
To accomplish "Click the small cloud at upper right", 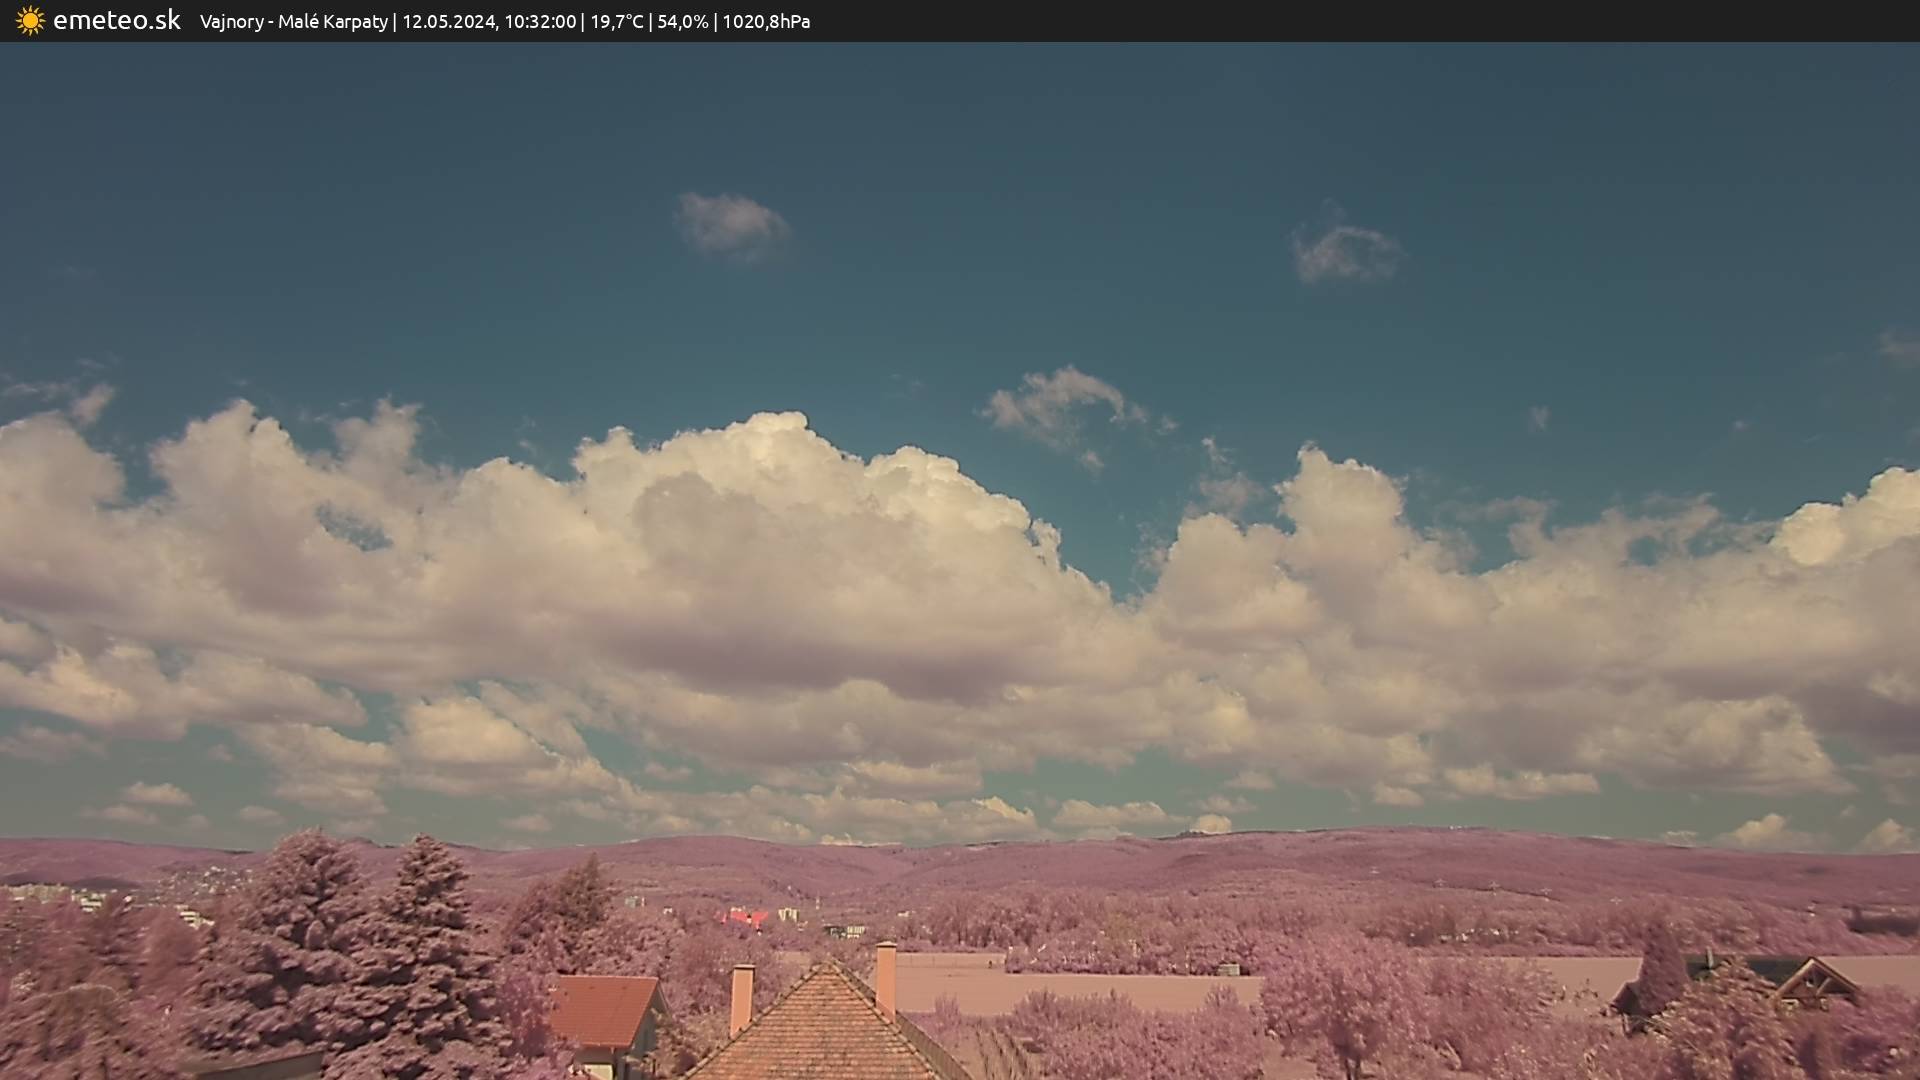I will pyautogui.click(x=1345, y=252).
